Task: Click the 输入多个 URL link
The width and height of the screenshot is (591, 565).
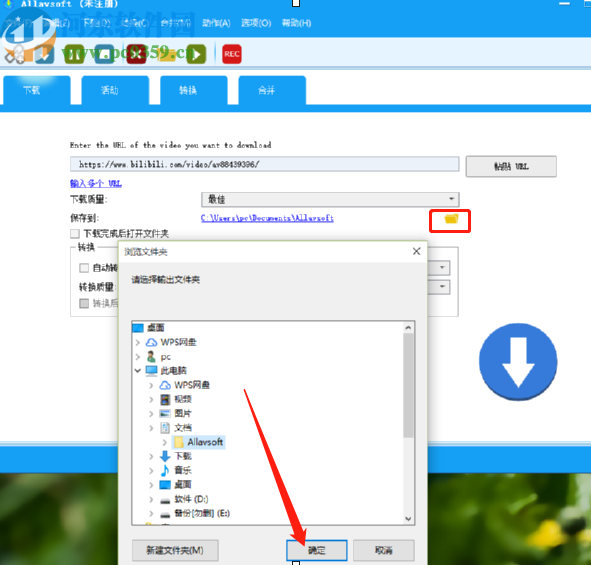Action: click(96, 184)
